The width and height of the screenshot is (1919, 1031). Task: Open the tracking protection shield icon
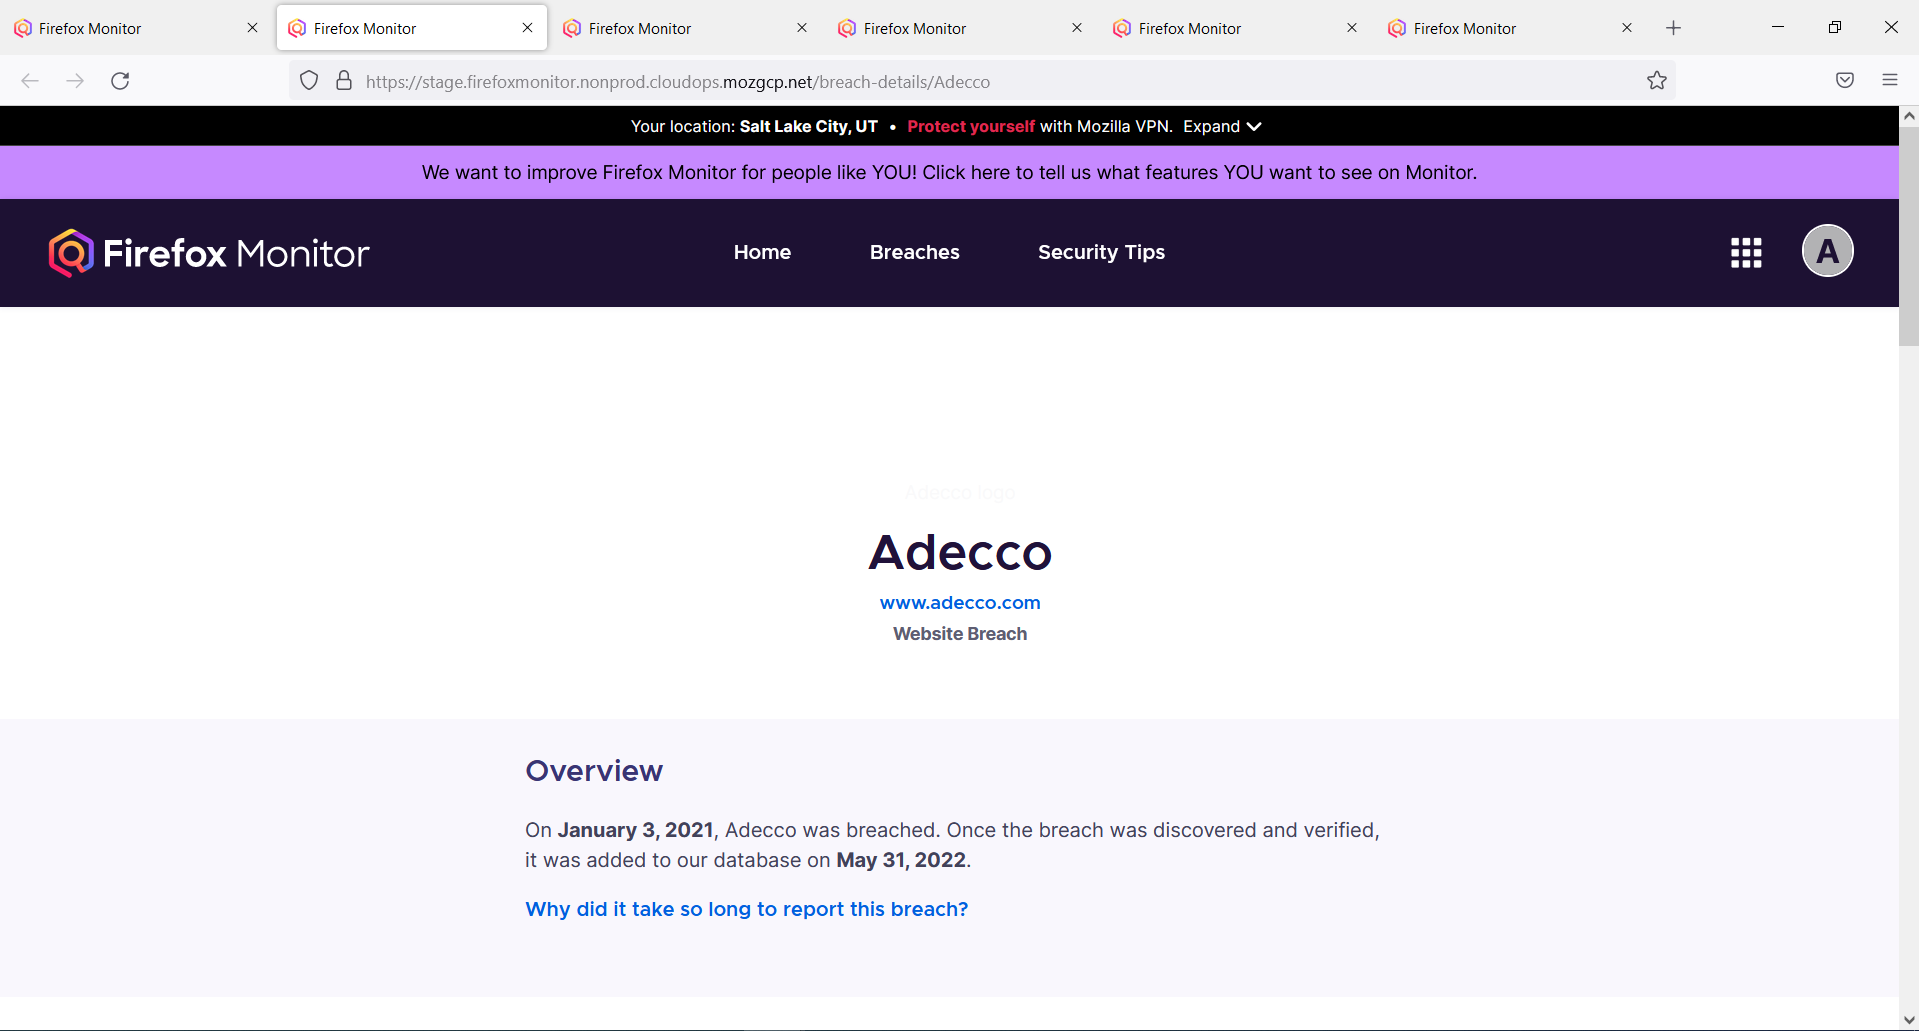[x=309, y=81]
